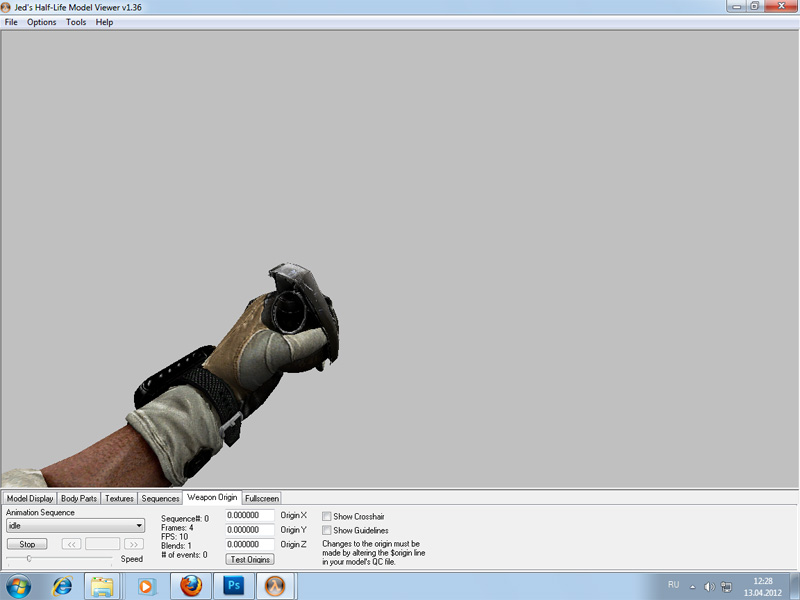Expand the Animation Sequence dropdown
Screen dimensions: 800x600
(139, 526)
